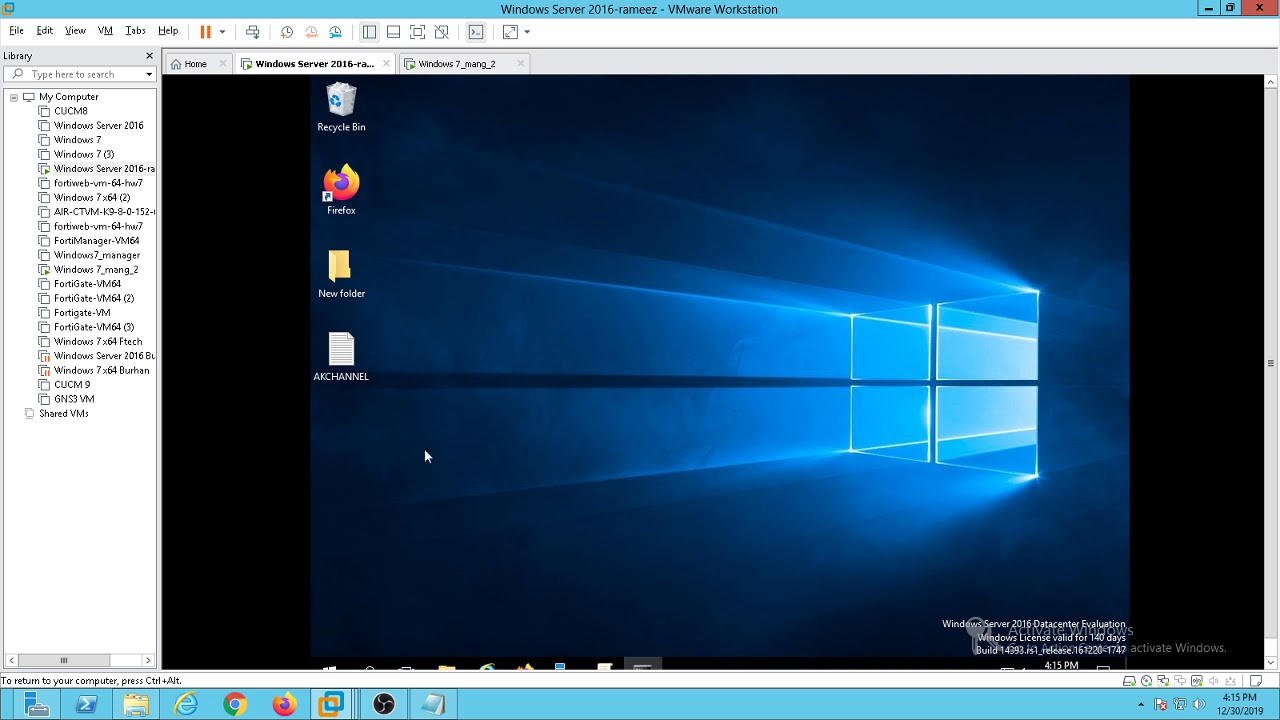Viewport: 1280px width, 720px height.
Task: Click the VM view vertical scrollbar down arrow
Action: click(1271, 662)
